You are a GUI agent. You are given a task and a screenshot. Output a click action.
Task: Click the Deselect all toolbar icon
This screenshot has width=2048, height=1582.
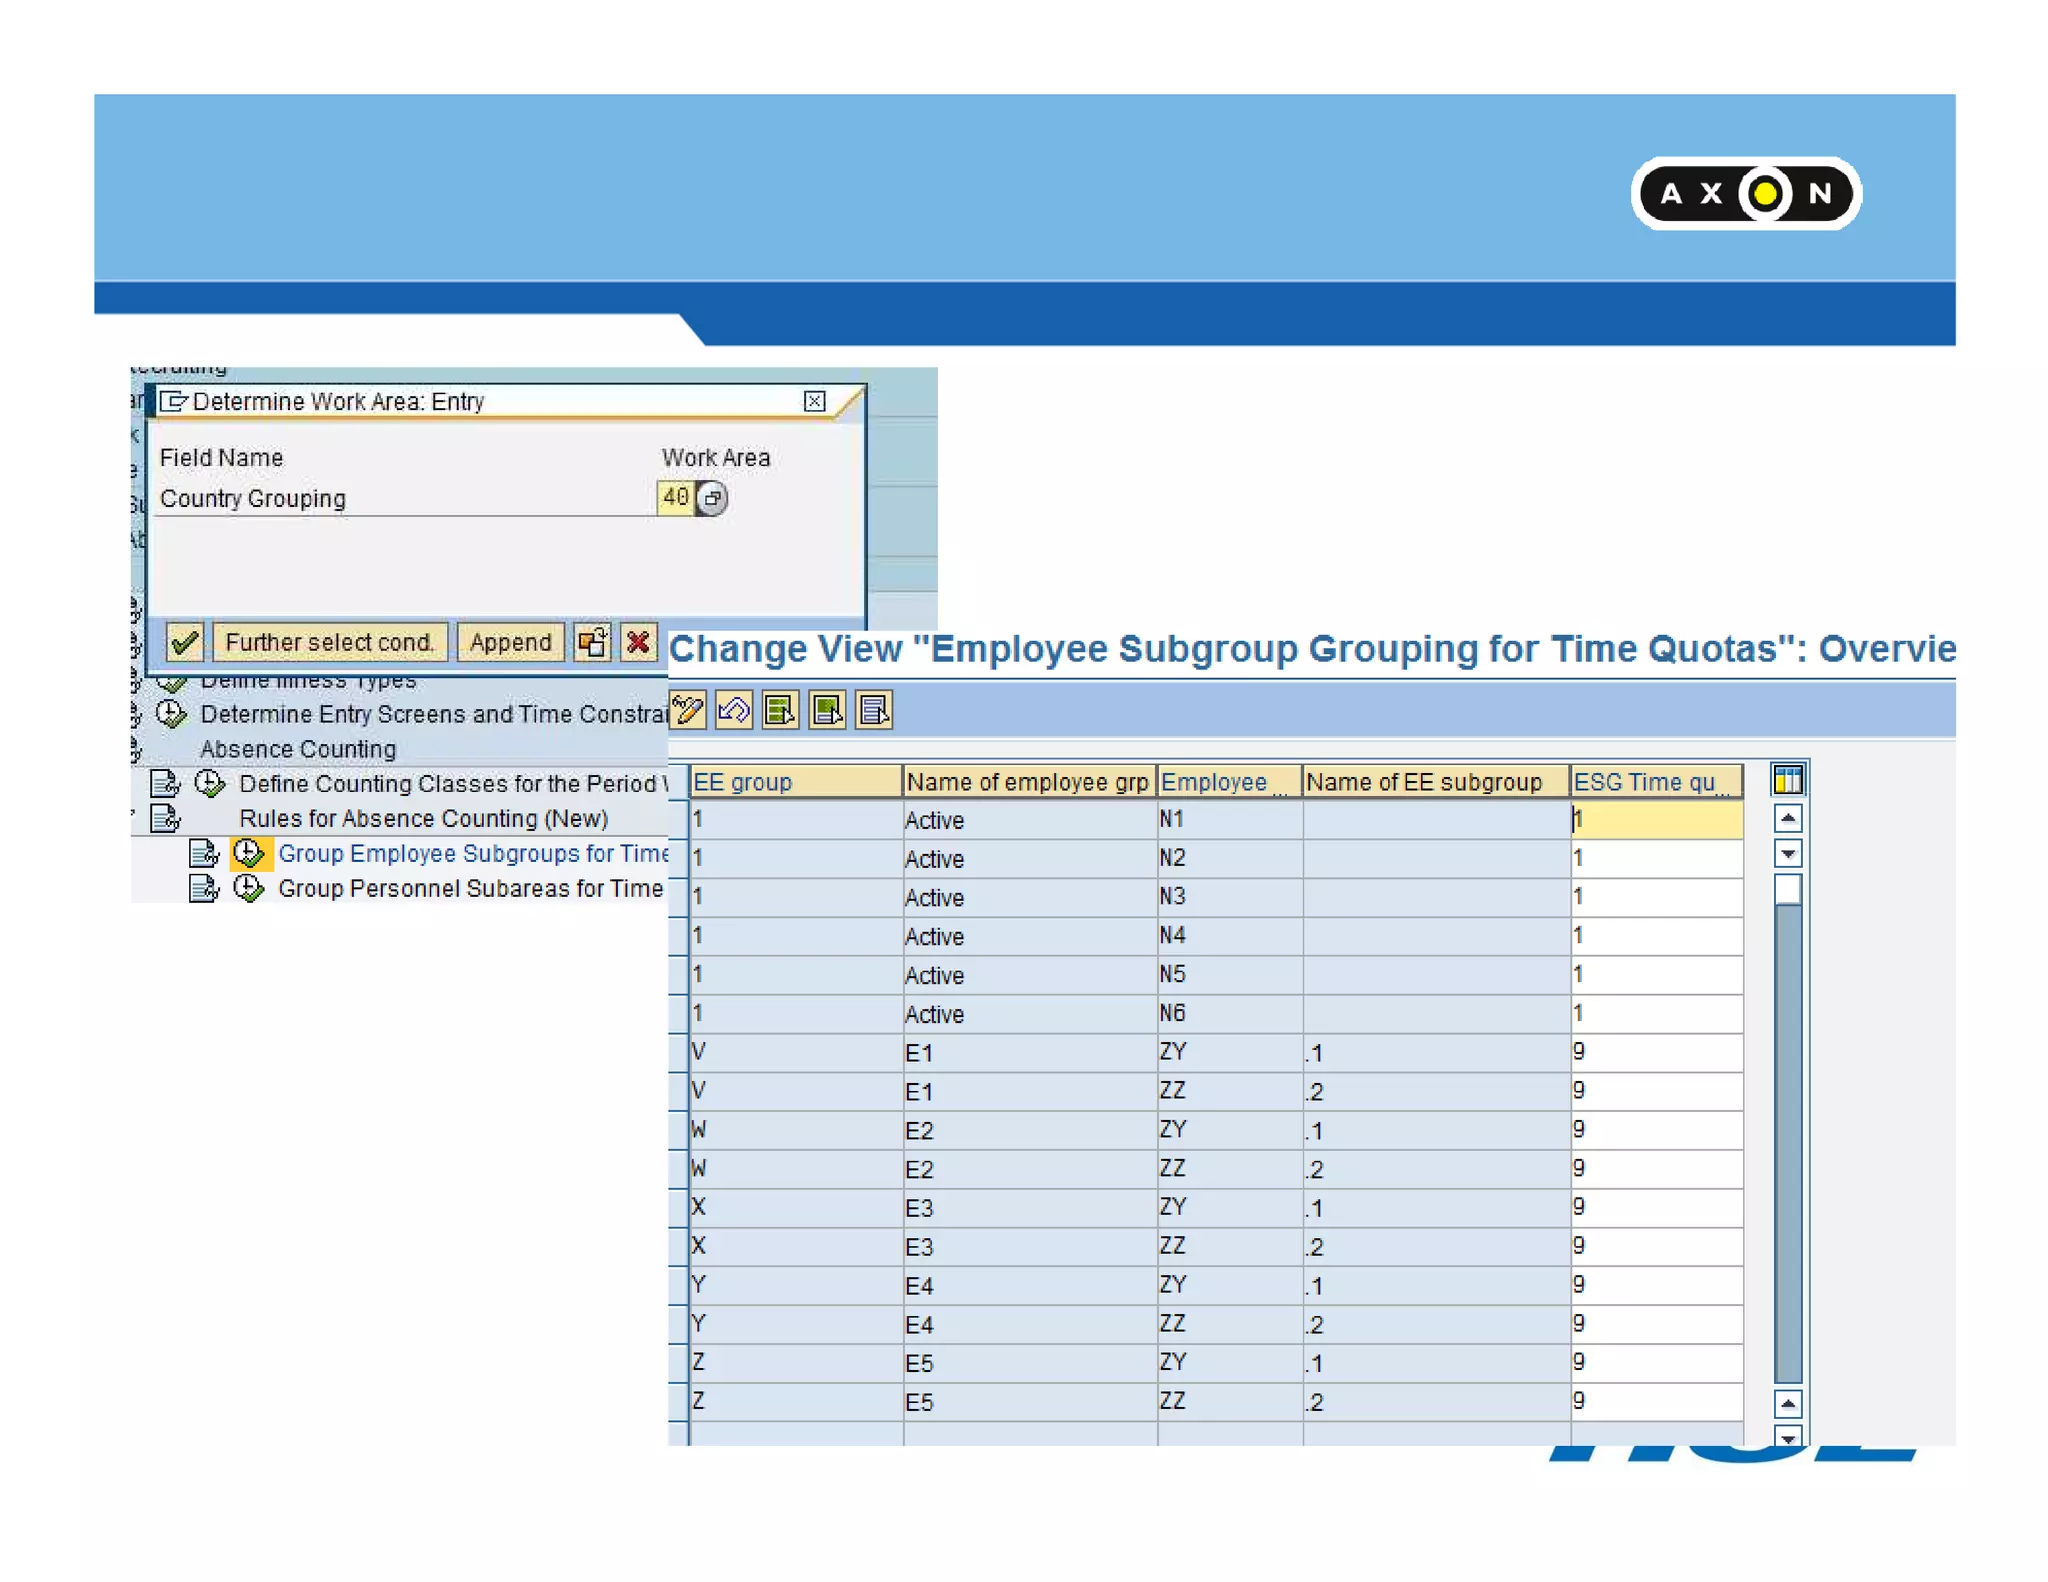point(874,711)
